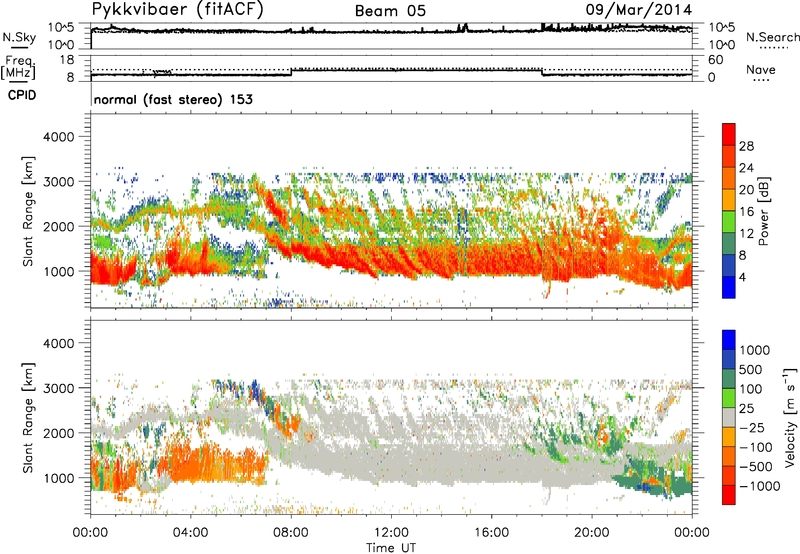Click the date '09/Mar/2014'

(x=639, y=10)
